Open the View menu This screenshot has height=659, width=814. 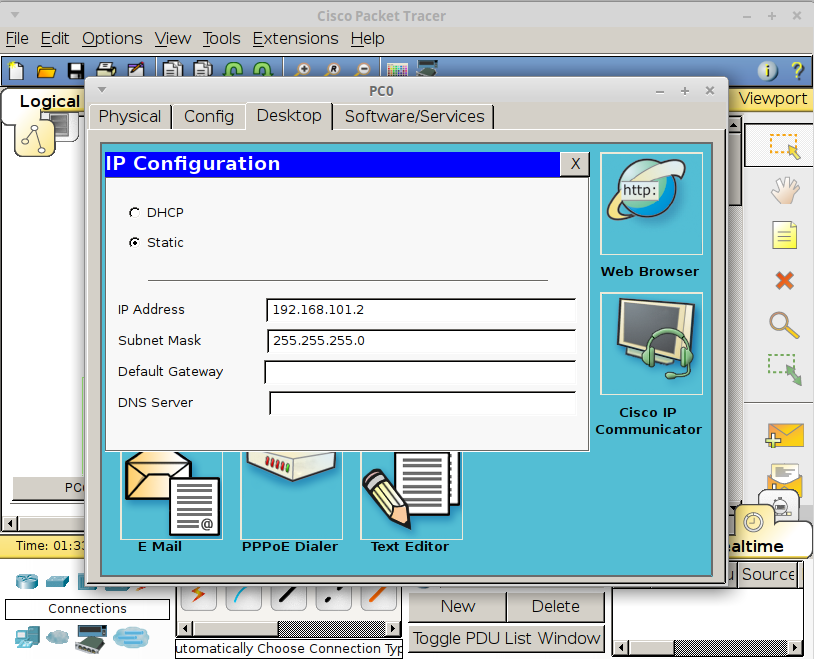[x=172, y=39]
